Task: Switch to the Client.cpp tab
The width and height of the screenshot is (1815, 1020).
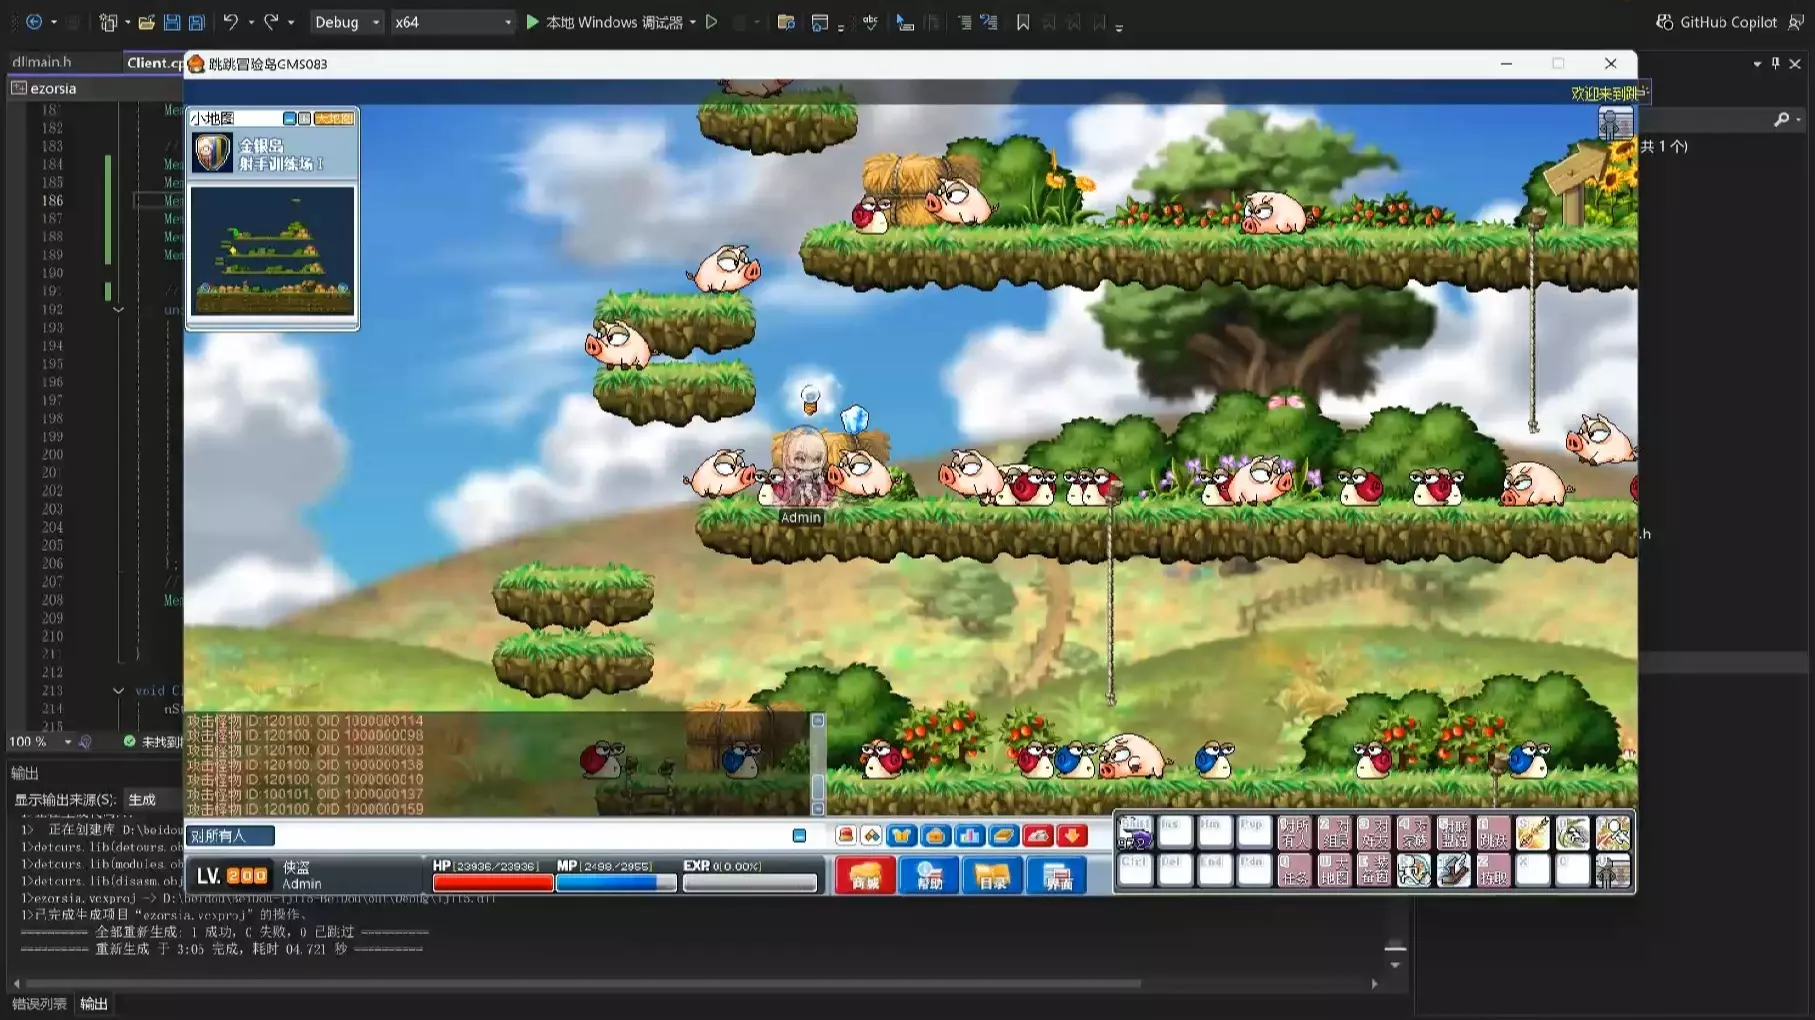Action: coord(155,62)
